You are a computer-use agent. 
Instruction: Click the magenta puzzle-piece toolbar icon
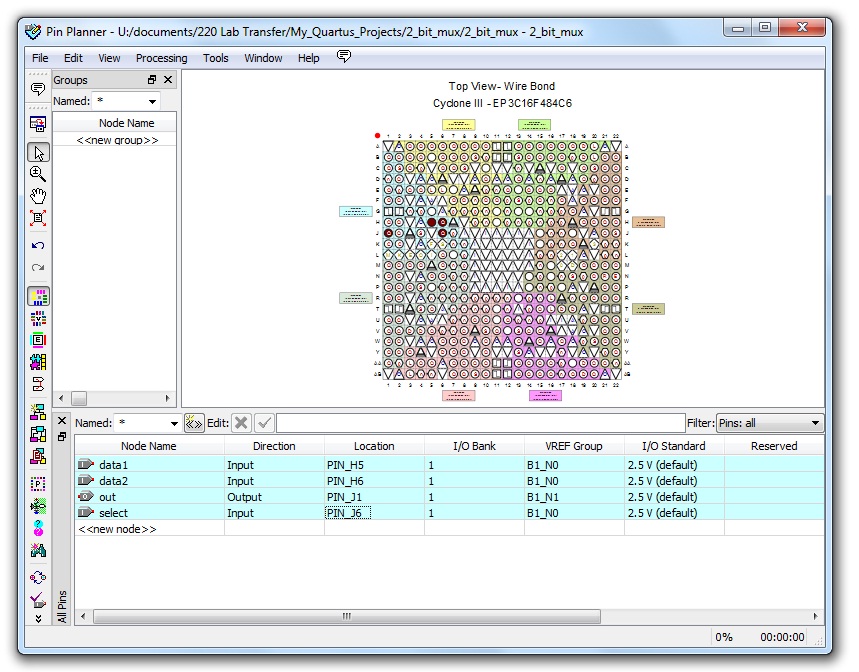(38, 362)
